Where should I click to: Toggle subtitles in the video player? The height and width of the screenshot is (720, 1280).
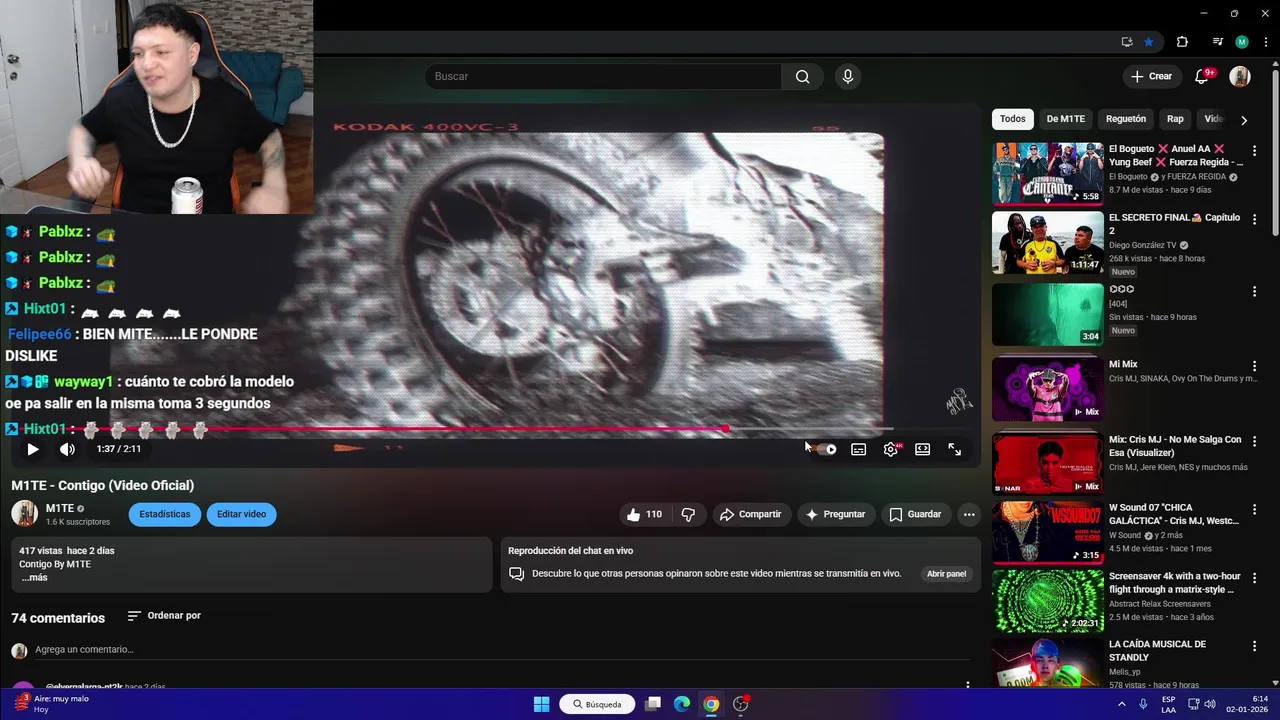pyautogui.click(x=858, y=450)
